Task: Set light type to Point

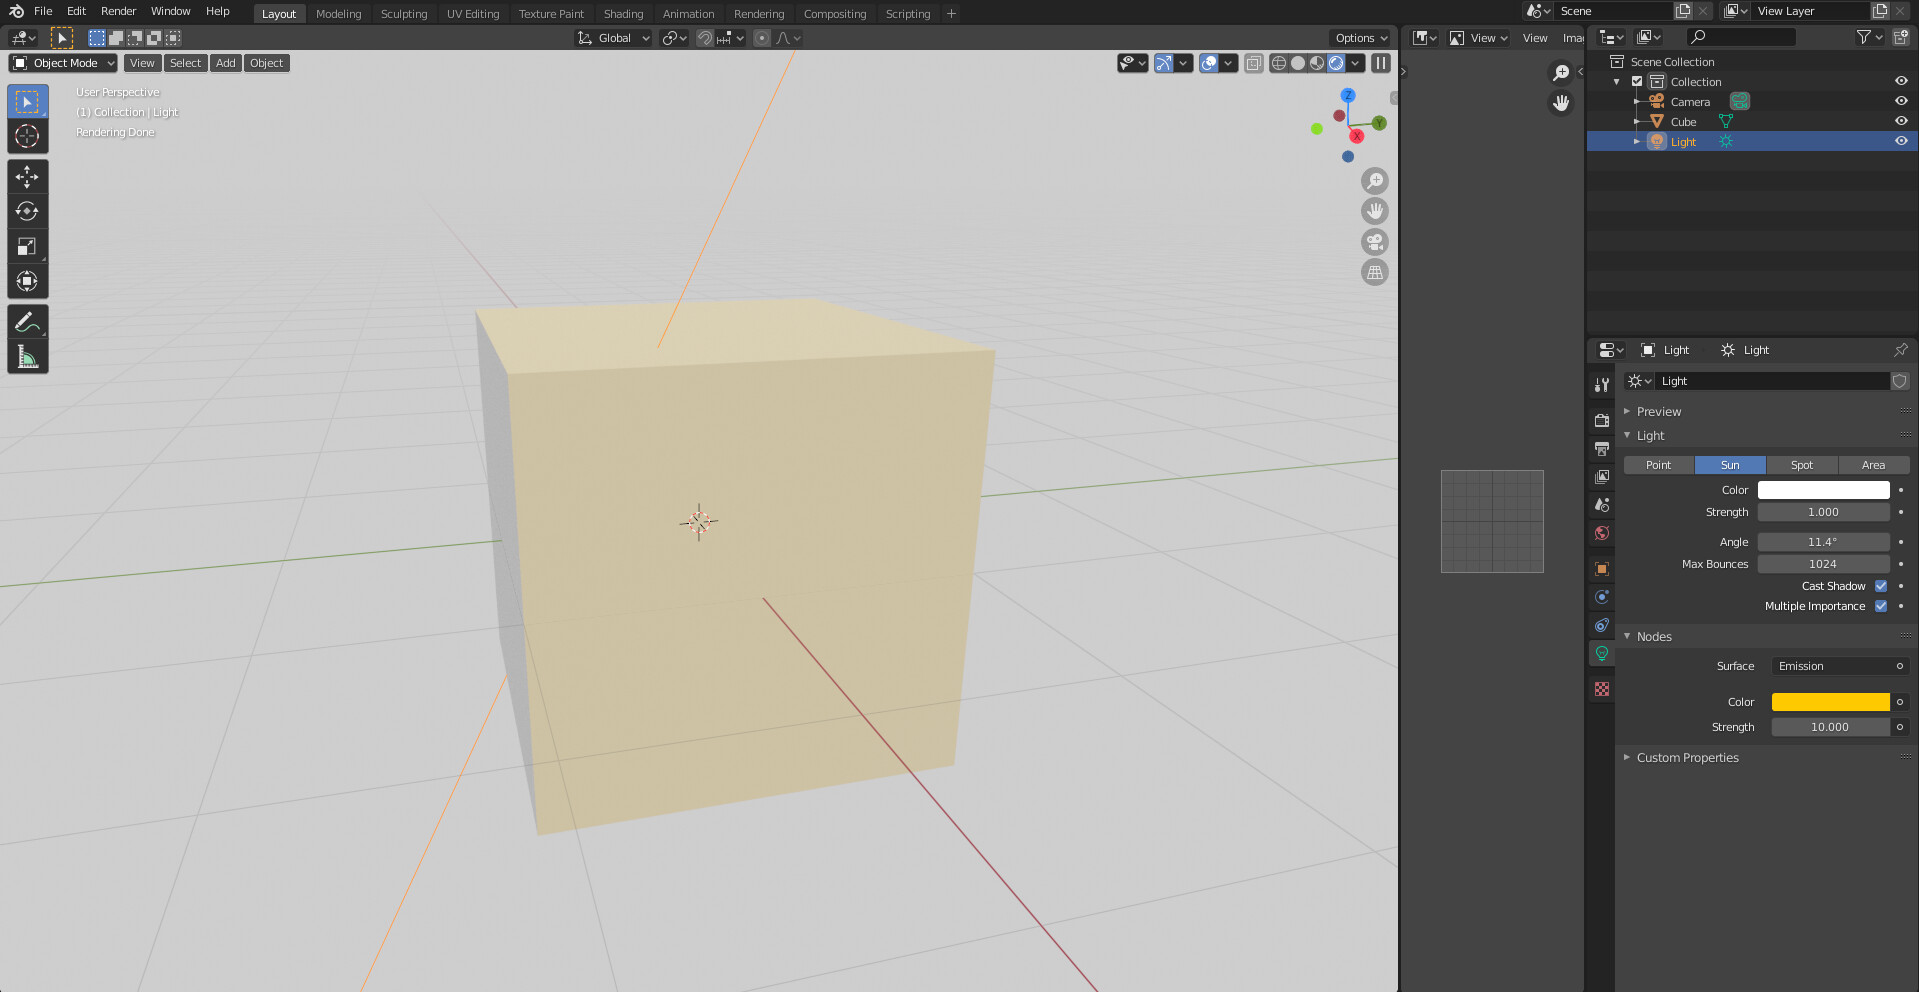Action: coord(1658,465)
